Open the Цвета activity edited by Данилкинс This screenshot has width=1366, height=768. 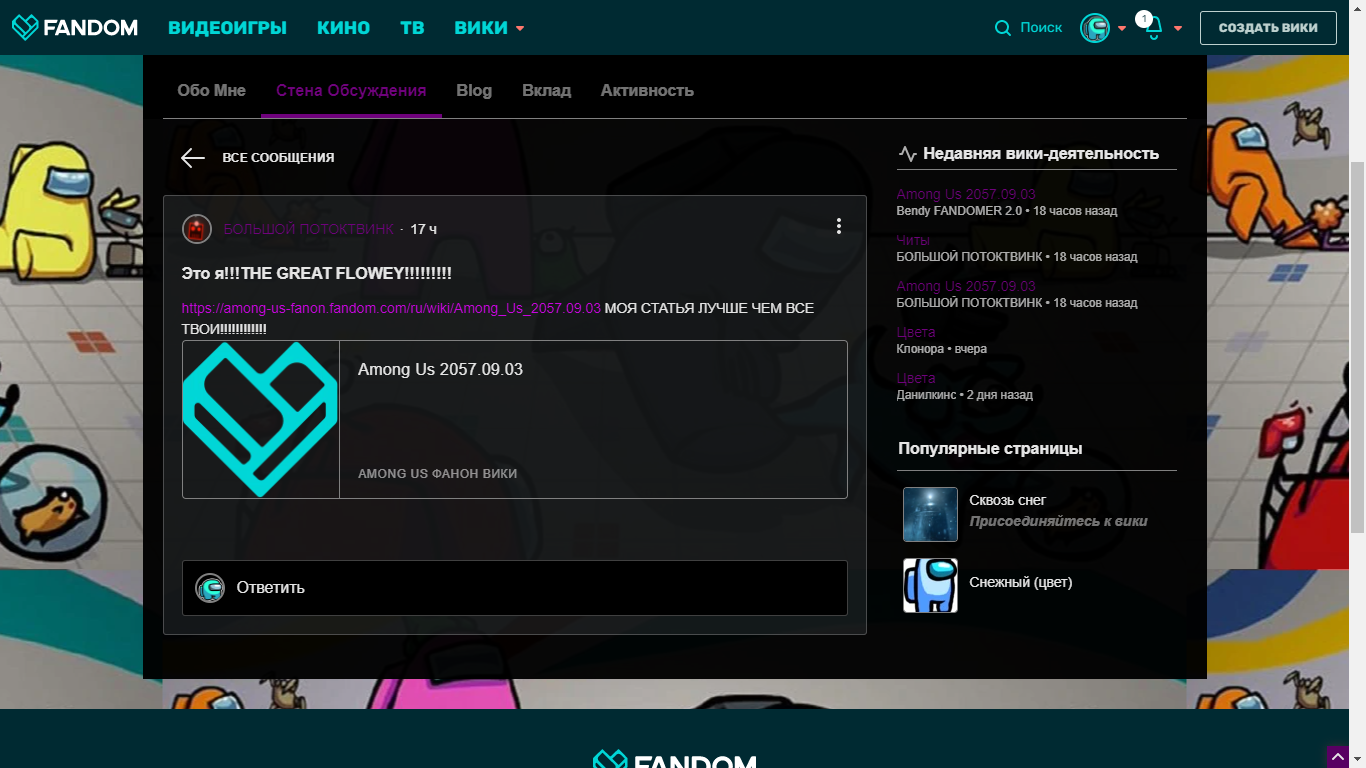(x=916, y=378)
